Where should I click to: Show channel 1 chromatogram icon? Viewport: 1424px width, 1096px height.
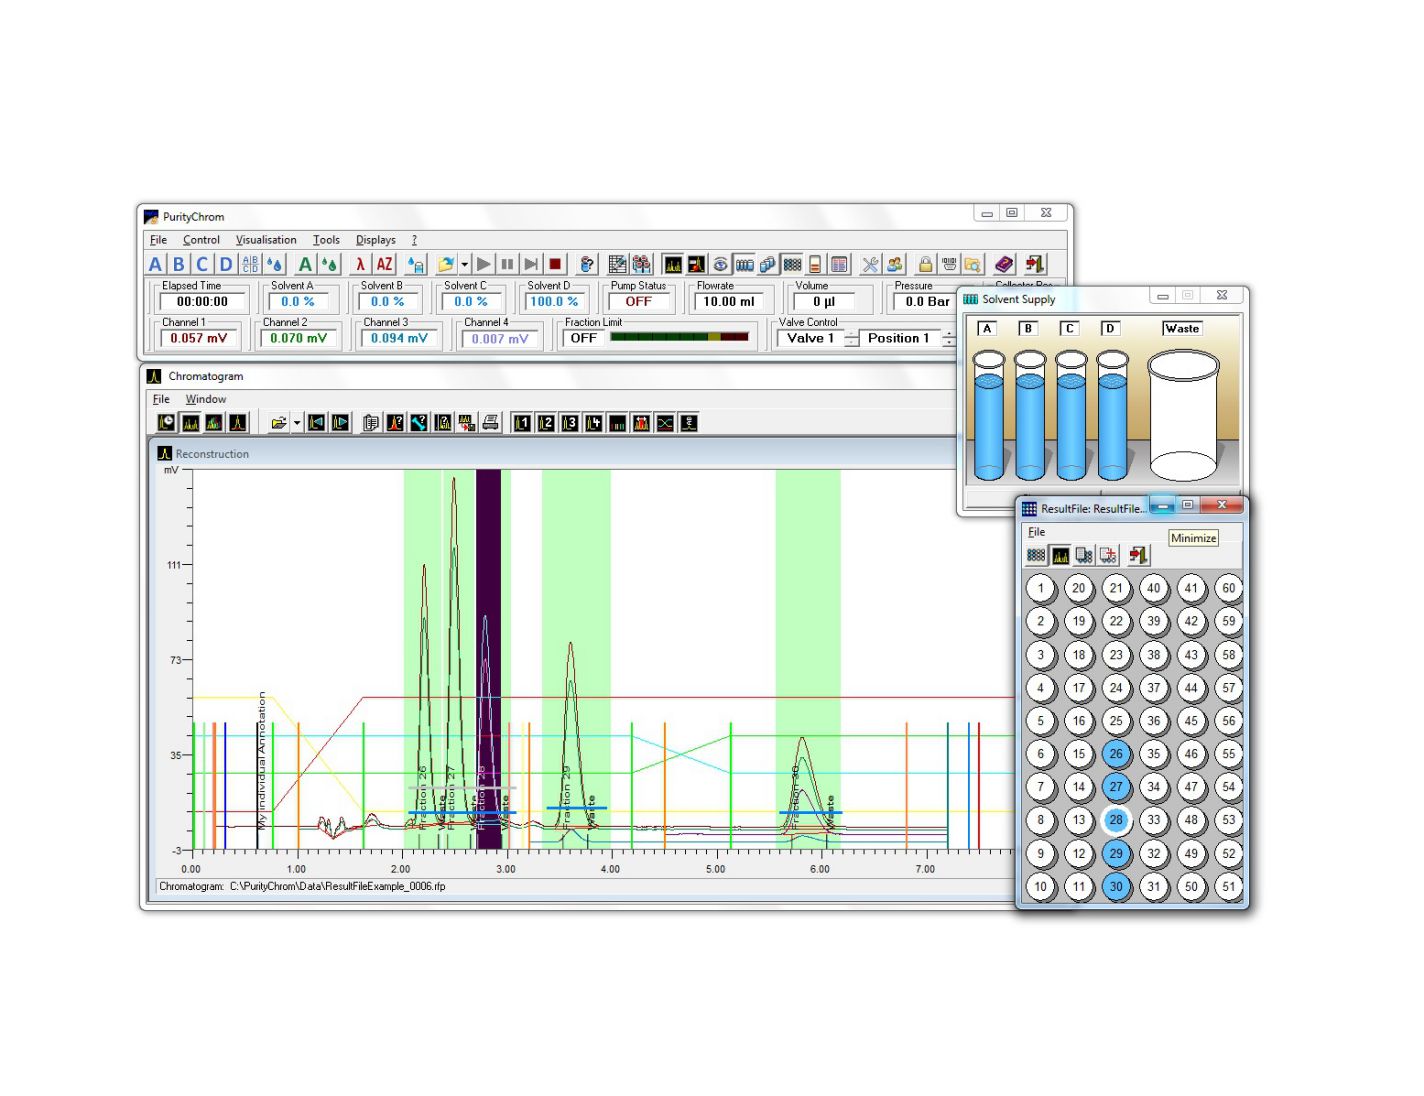click(x=522, y=423)
